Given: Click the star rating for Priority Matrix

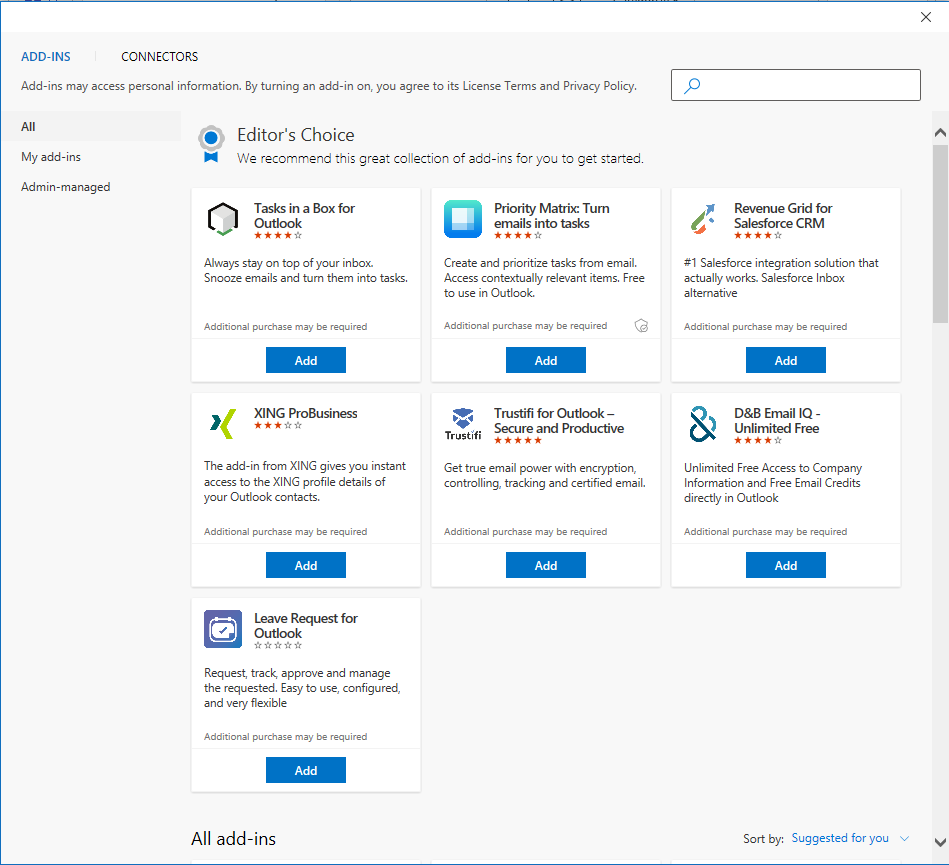Looking at the screenshot, I should click(518, 235).
